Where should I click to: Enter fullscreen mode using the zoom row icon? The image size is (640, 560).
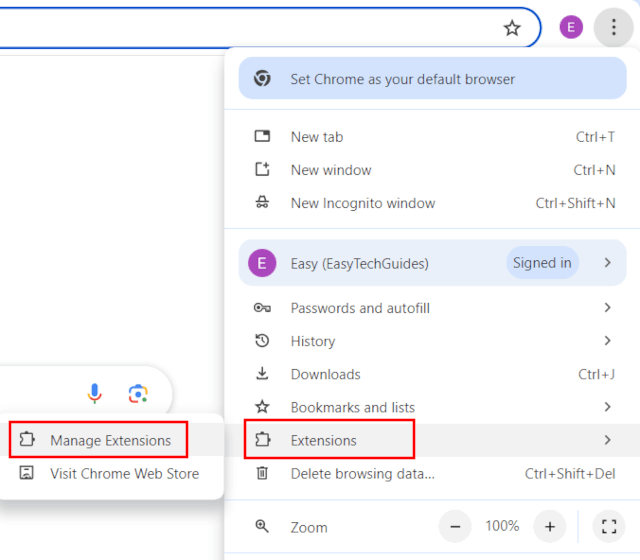609,526
